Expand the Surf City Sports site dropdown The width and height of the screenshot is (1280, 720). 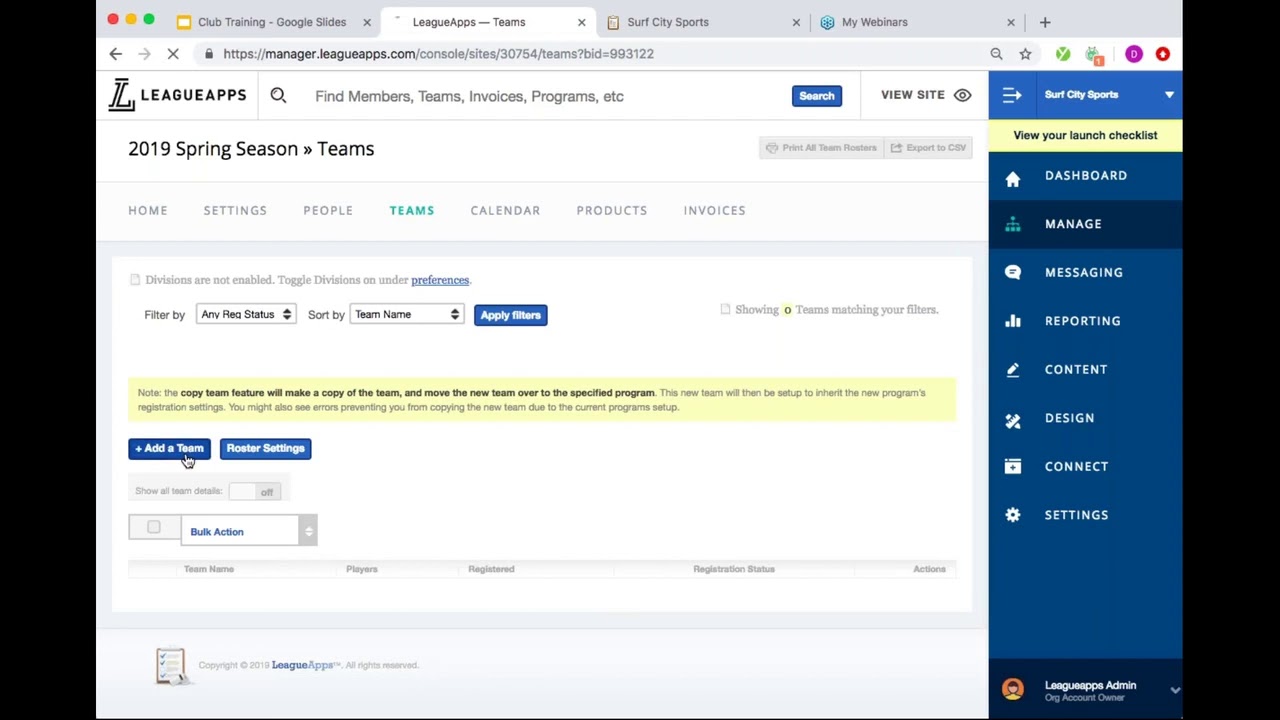tap(1169, 95)
